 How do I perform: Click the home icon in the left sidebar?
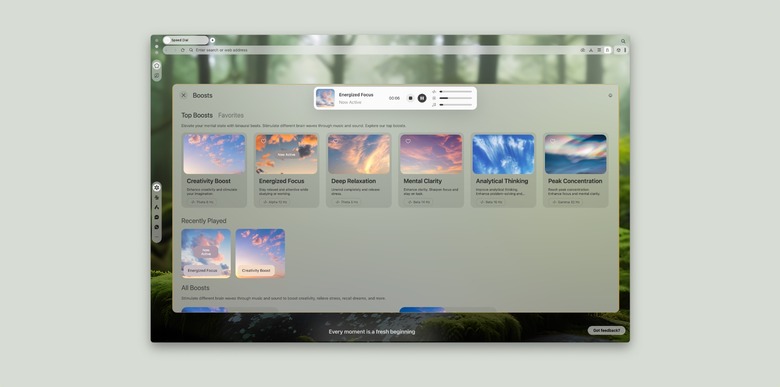pyautogui.click(x=157, y=66)
